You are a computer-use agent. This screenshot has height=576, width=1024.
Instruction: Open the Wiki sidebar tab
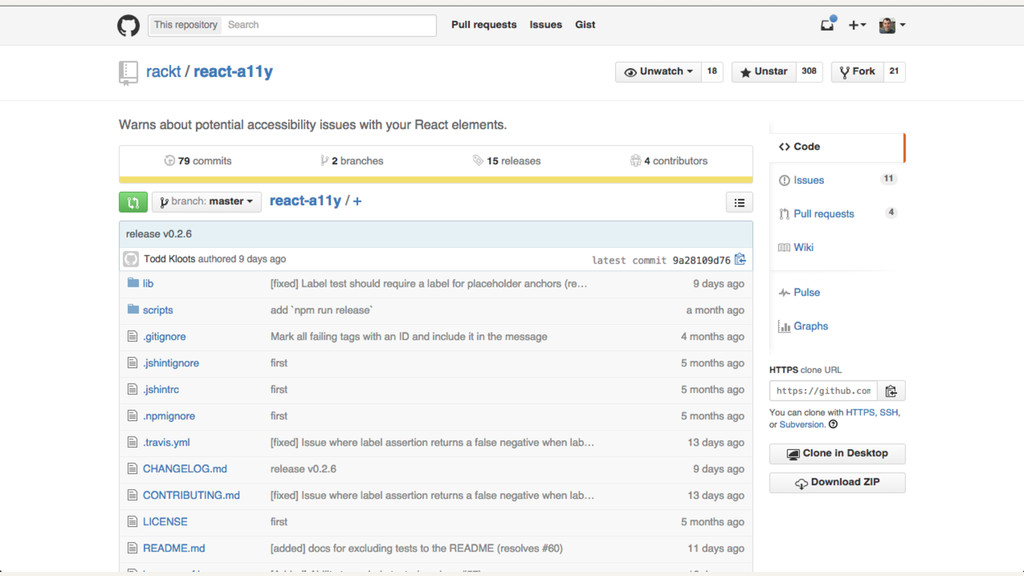pos(837,247)
